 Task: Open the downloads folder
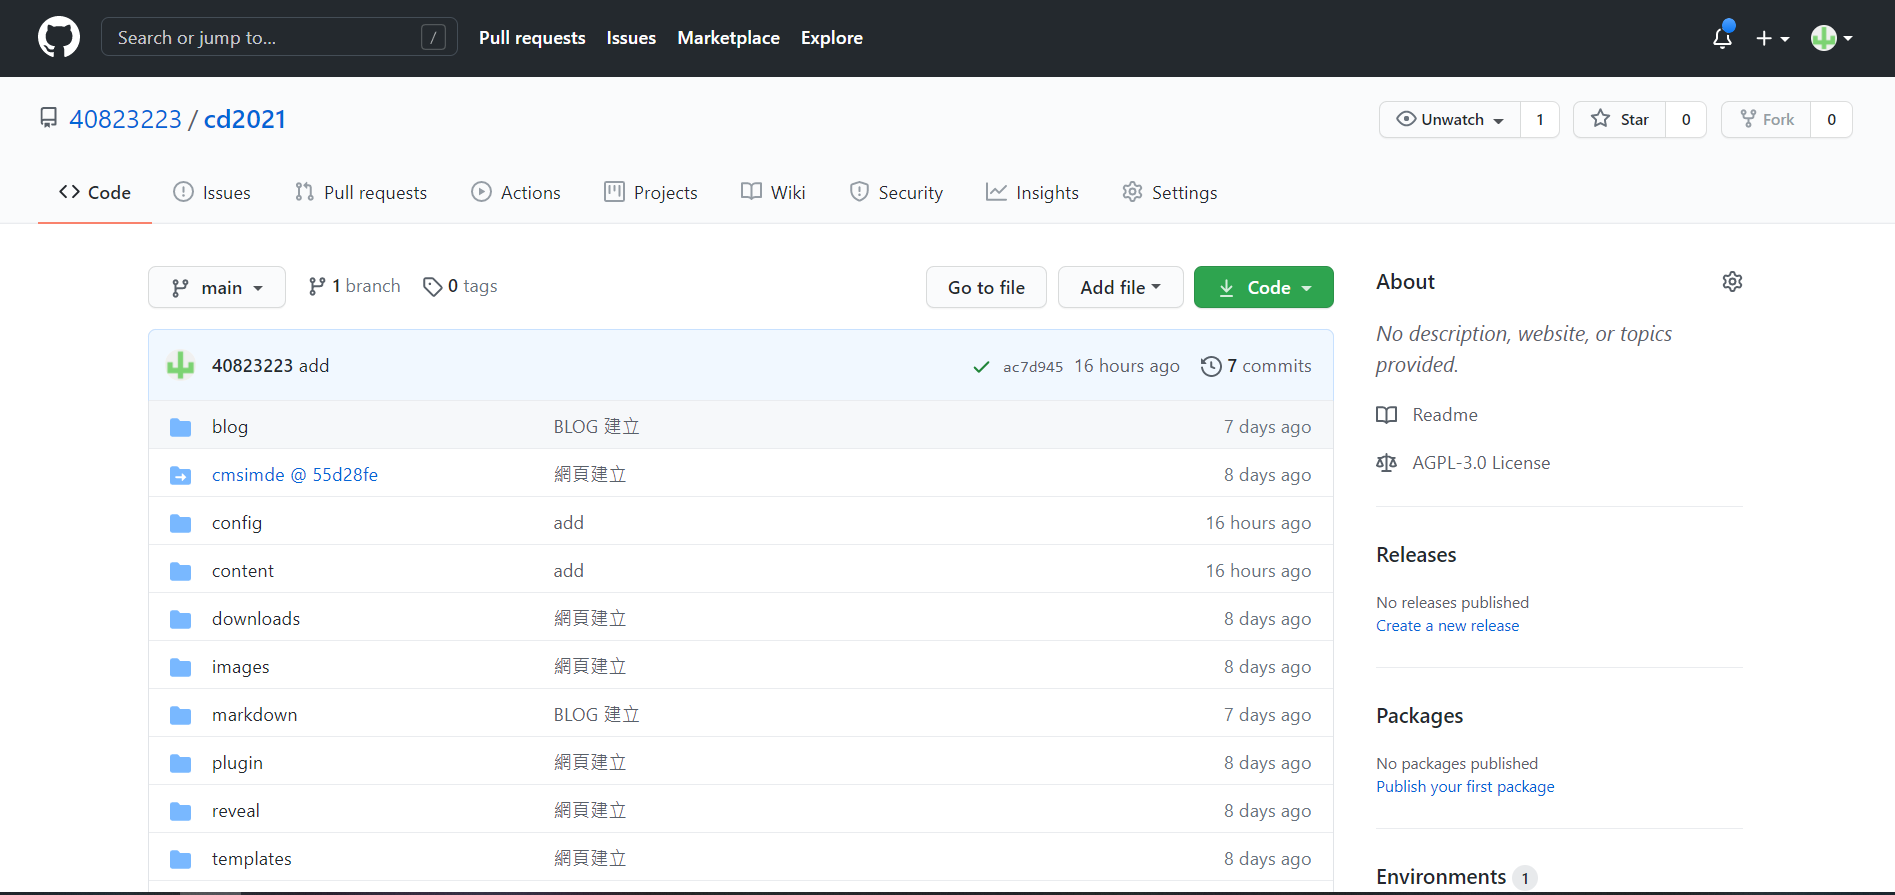point(256,619)
